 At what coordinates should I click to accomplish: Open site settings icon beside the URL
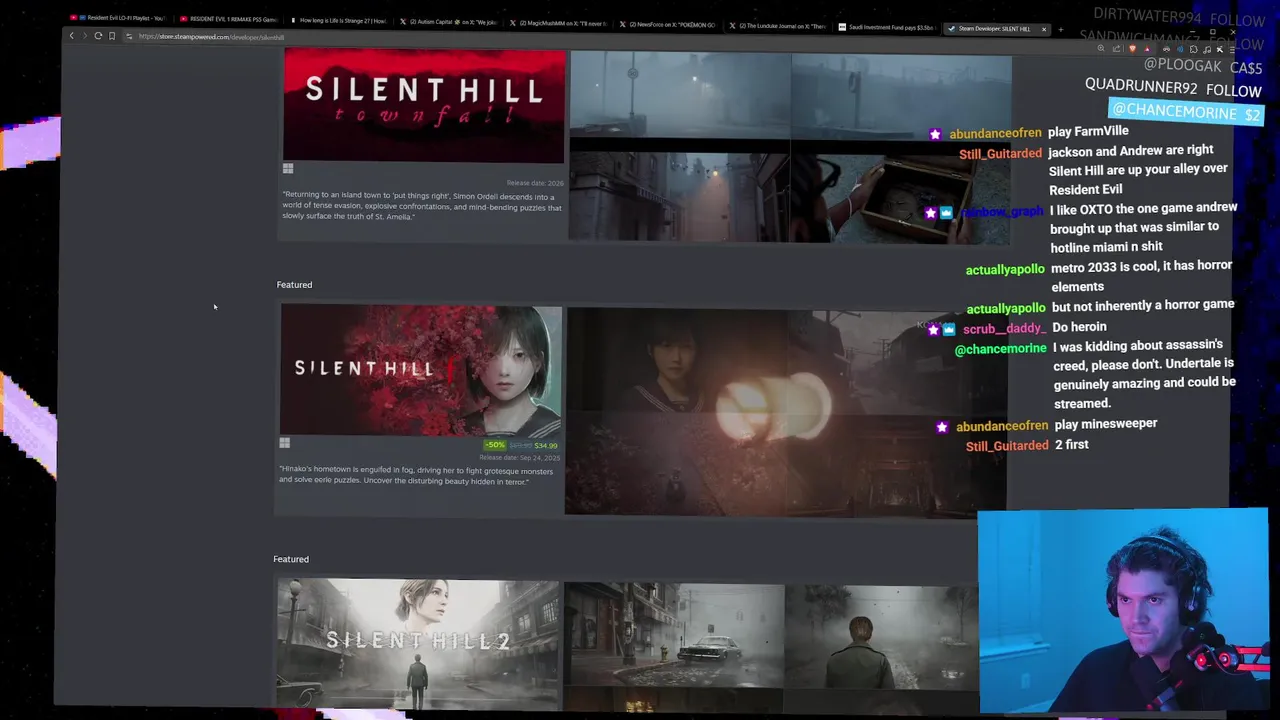(x=129, y=36)
